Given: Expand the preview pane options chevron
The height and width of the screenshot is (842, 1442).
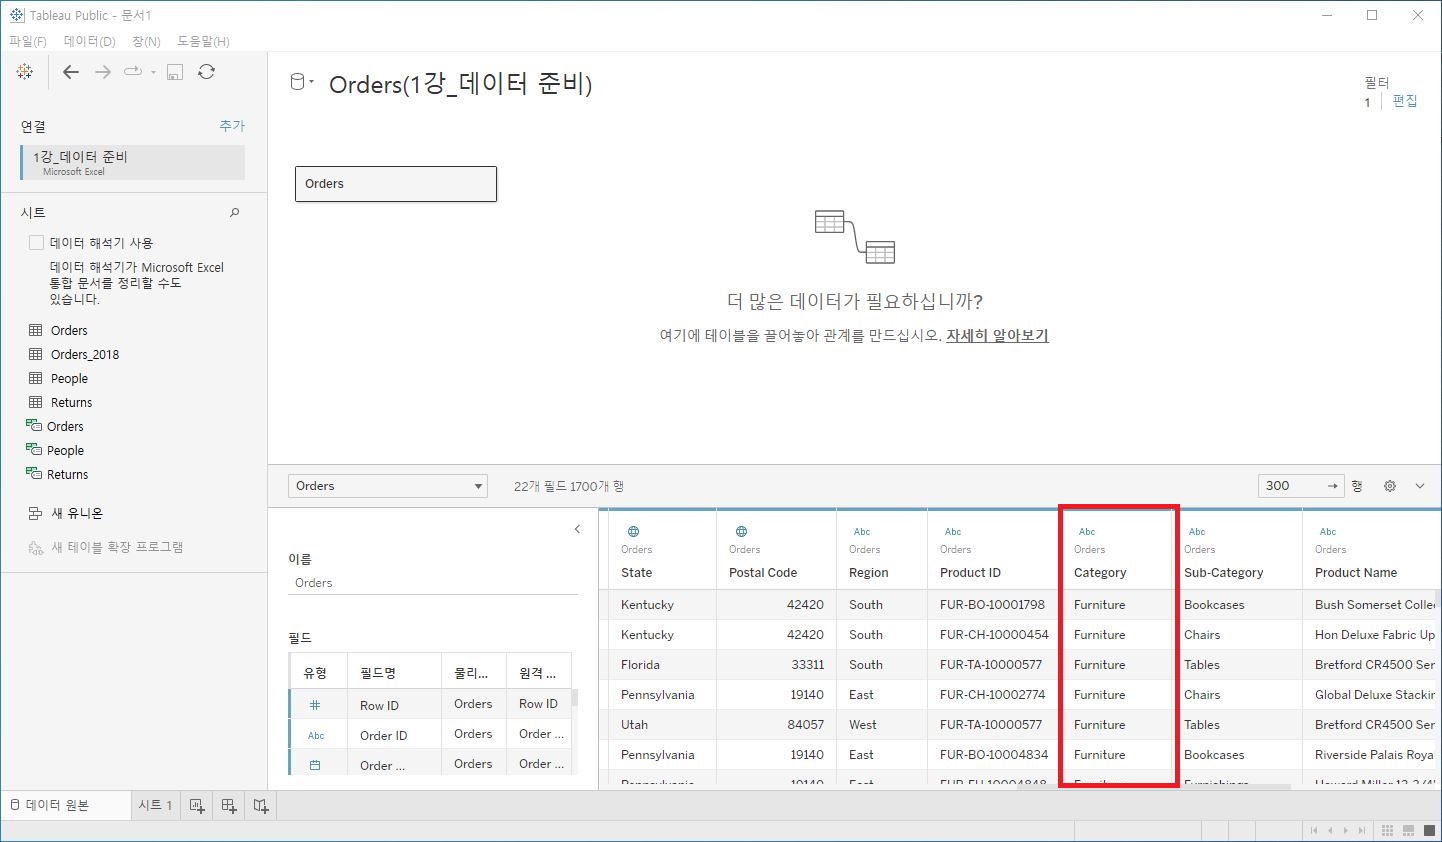Looking at the screenshot, I should click(x=1420, y=486).
